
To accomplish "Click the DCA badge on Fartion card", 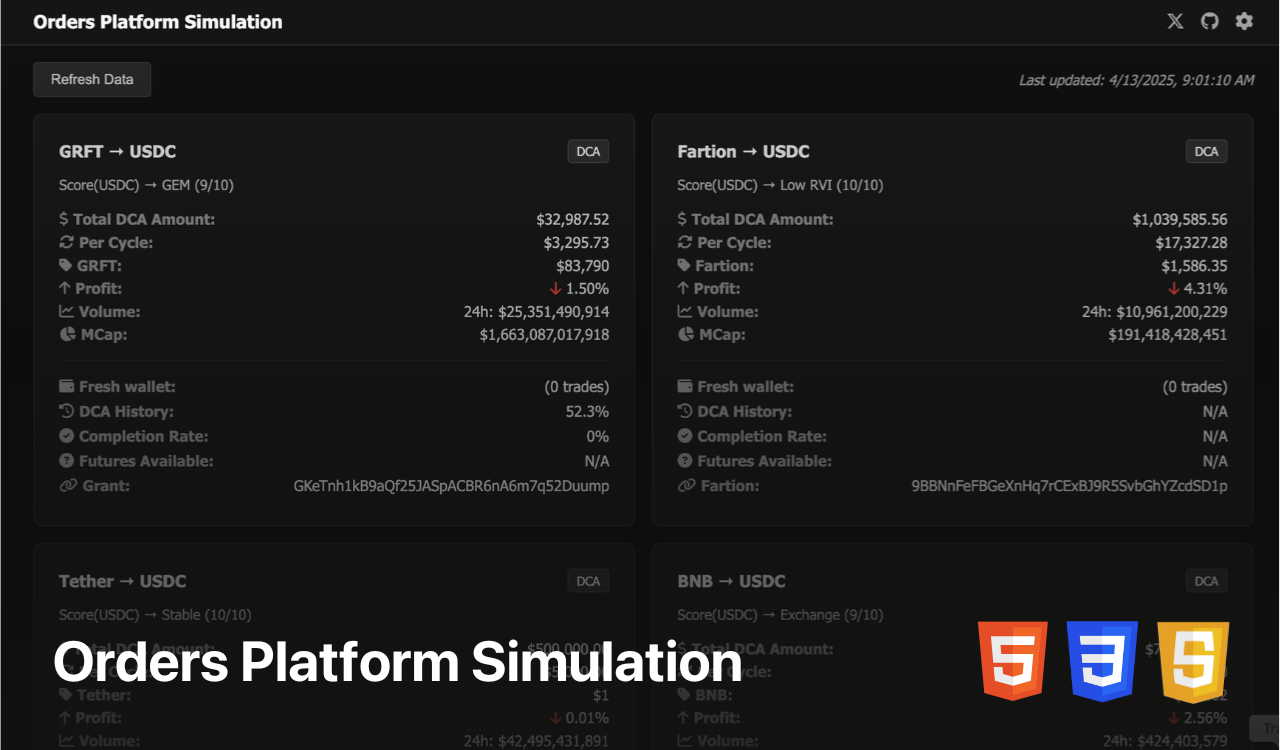I will click(1207, 151).
